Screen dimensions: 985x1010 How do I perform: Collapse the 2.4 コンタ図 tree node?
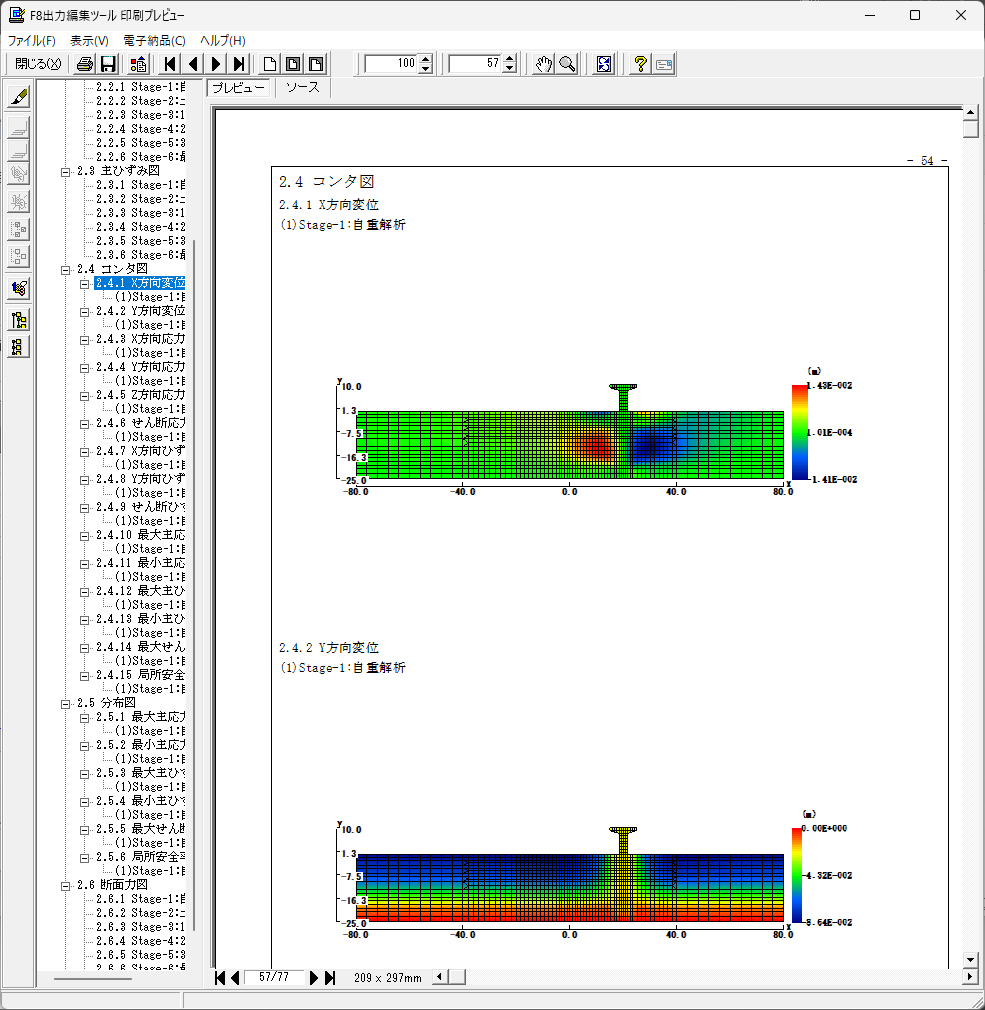(x=66, y=269)
